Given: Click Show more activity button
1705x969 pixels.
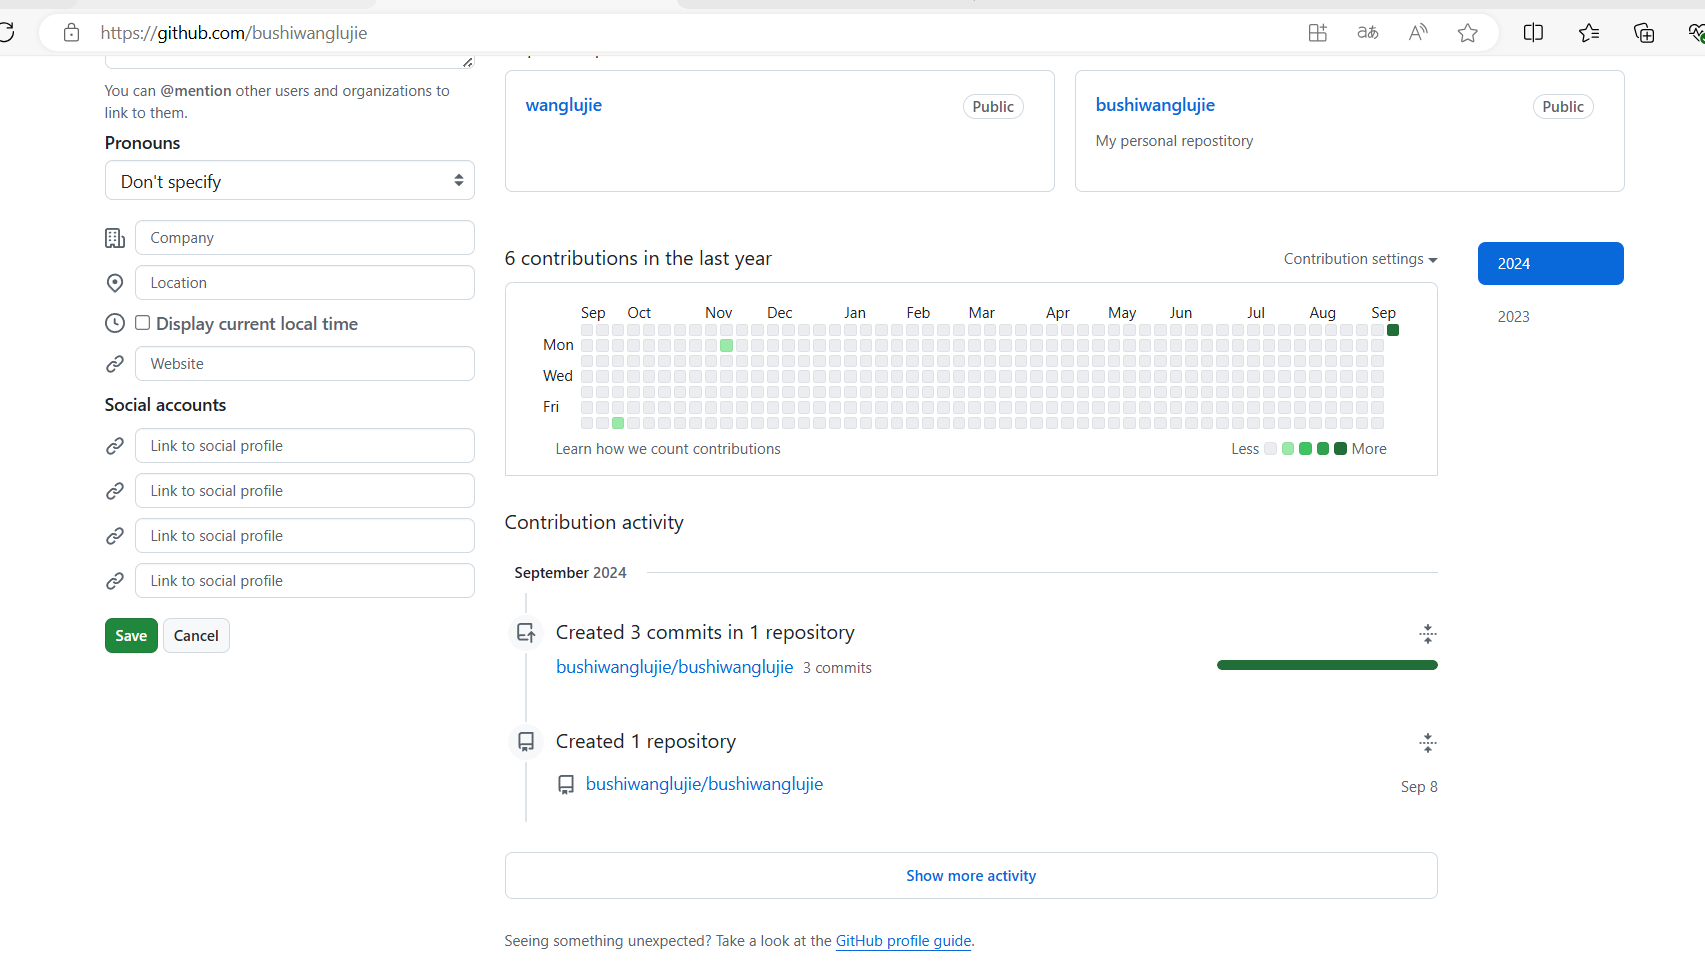Looking at the screenshot, I should pos(971,876).
